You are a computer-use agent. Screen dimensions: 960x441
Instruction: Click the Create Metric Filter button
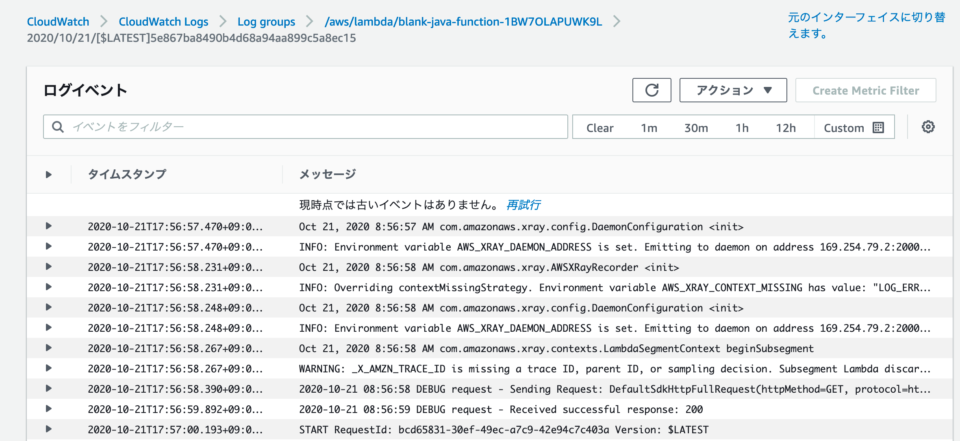pyautogui.click(x=866, y=91)
